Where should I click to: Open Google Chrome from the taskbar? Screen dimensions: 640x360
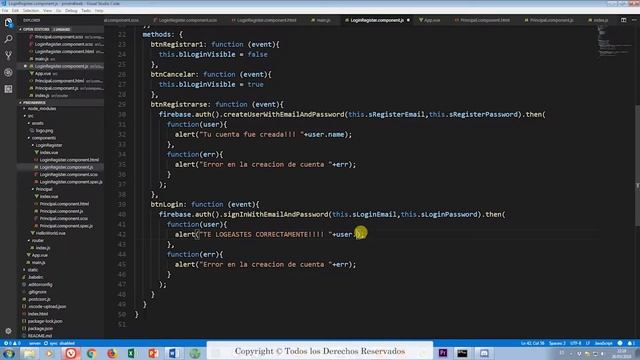coord(91,353)
